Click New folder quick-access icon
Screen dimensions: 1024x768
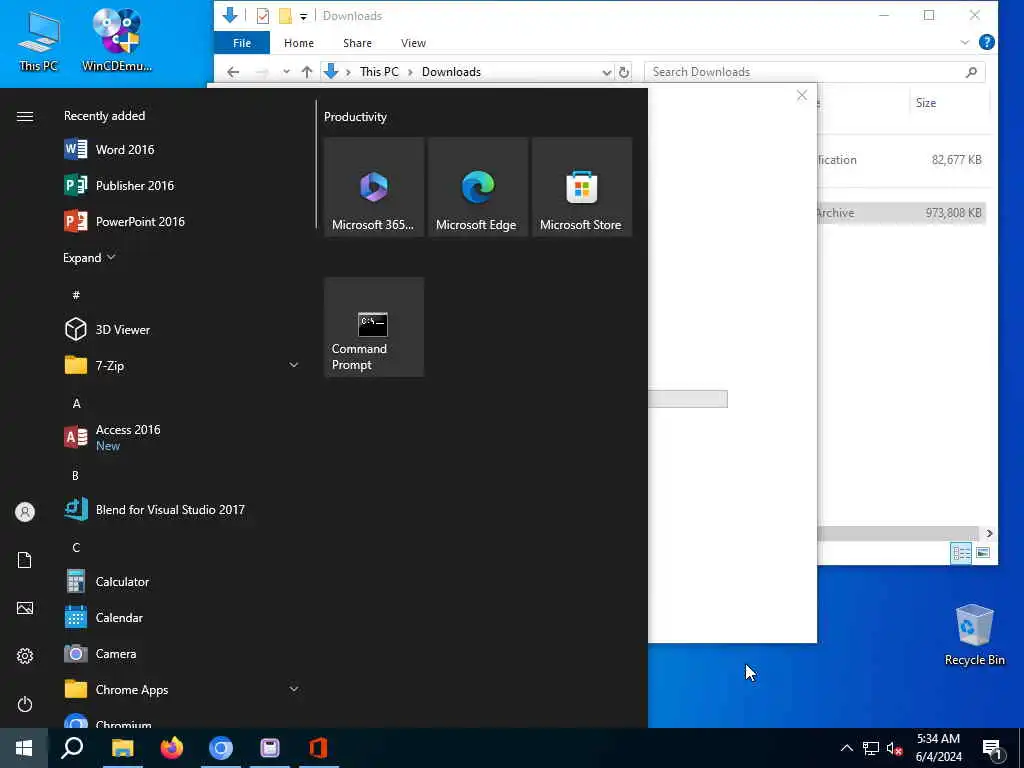[285, 16]
